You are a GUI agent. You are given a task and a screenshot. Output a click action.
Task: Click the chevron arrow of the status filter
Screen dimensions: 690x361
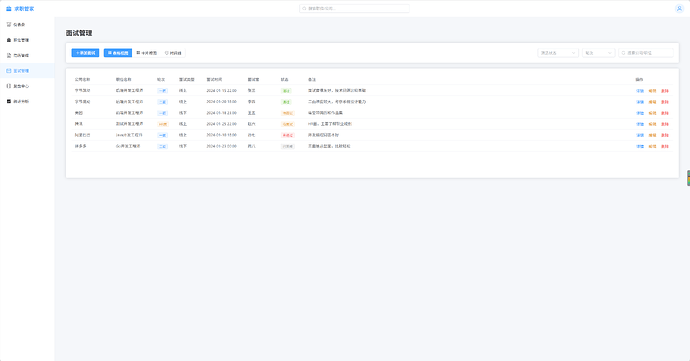[x=573, y=53]
